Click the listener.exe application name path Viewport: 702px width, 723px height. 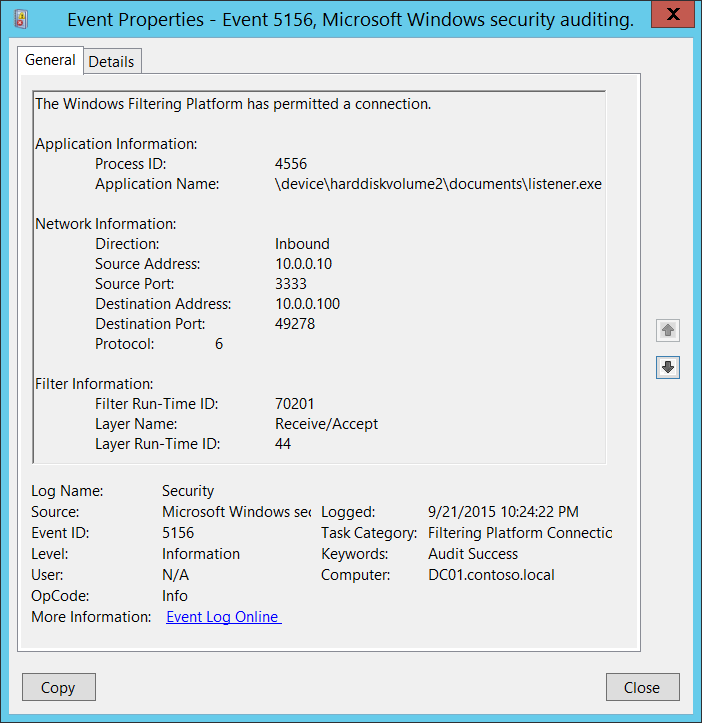[438, 184]
